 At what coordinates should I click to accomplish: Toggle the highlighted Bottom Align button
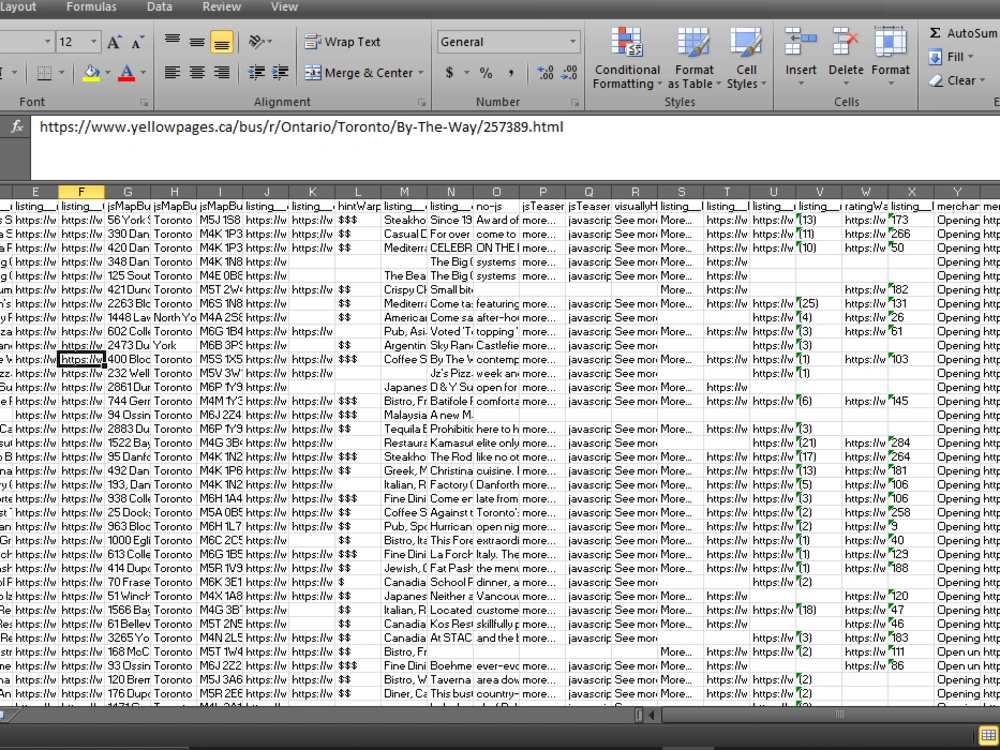click(x=221, y=43)
